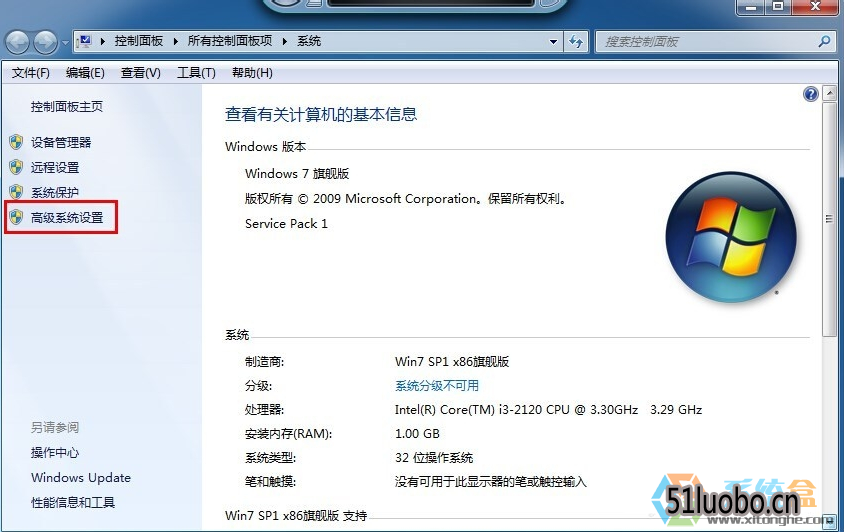
Task: Open 设备管理器 from sidebar
Action: point(61,142)
